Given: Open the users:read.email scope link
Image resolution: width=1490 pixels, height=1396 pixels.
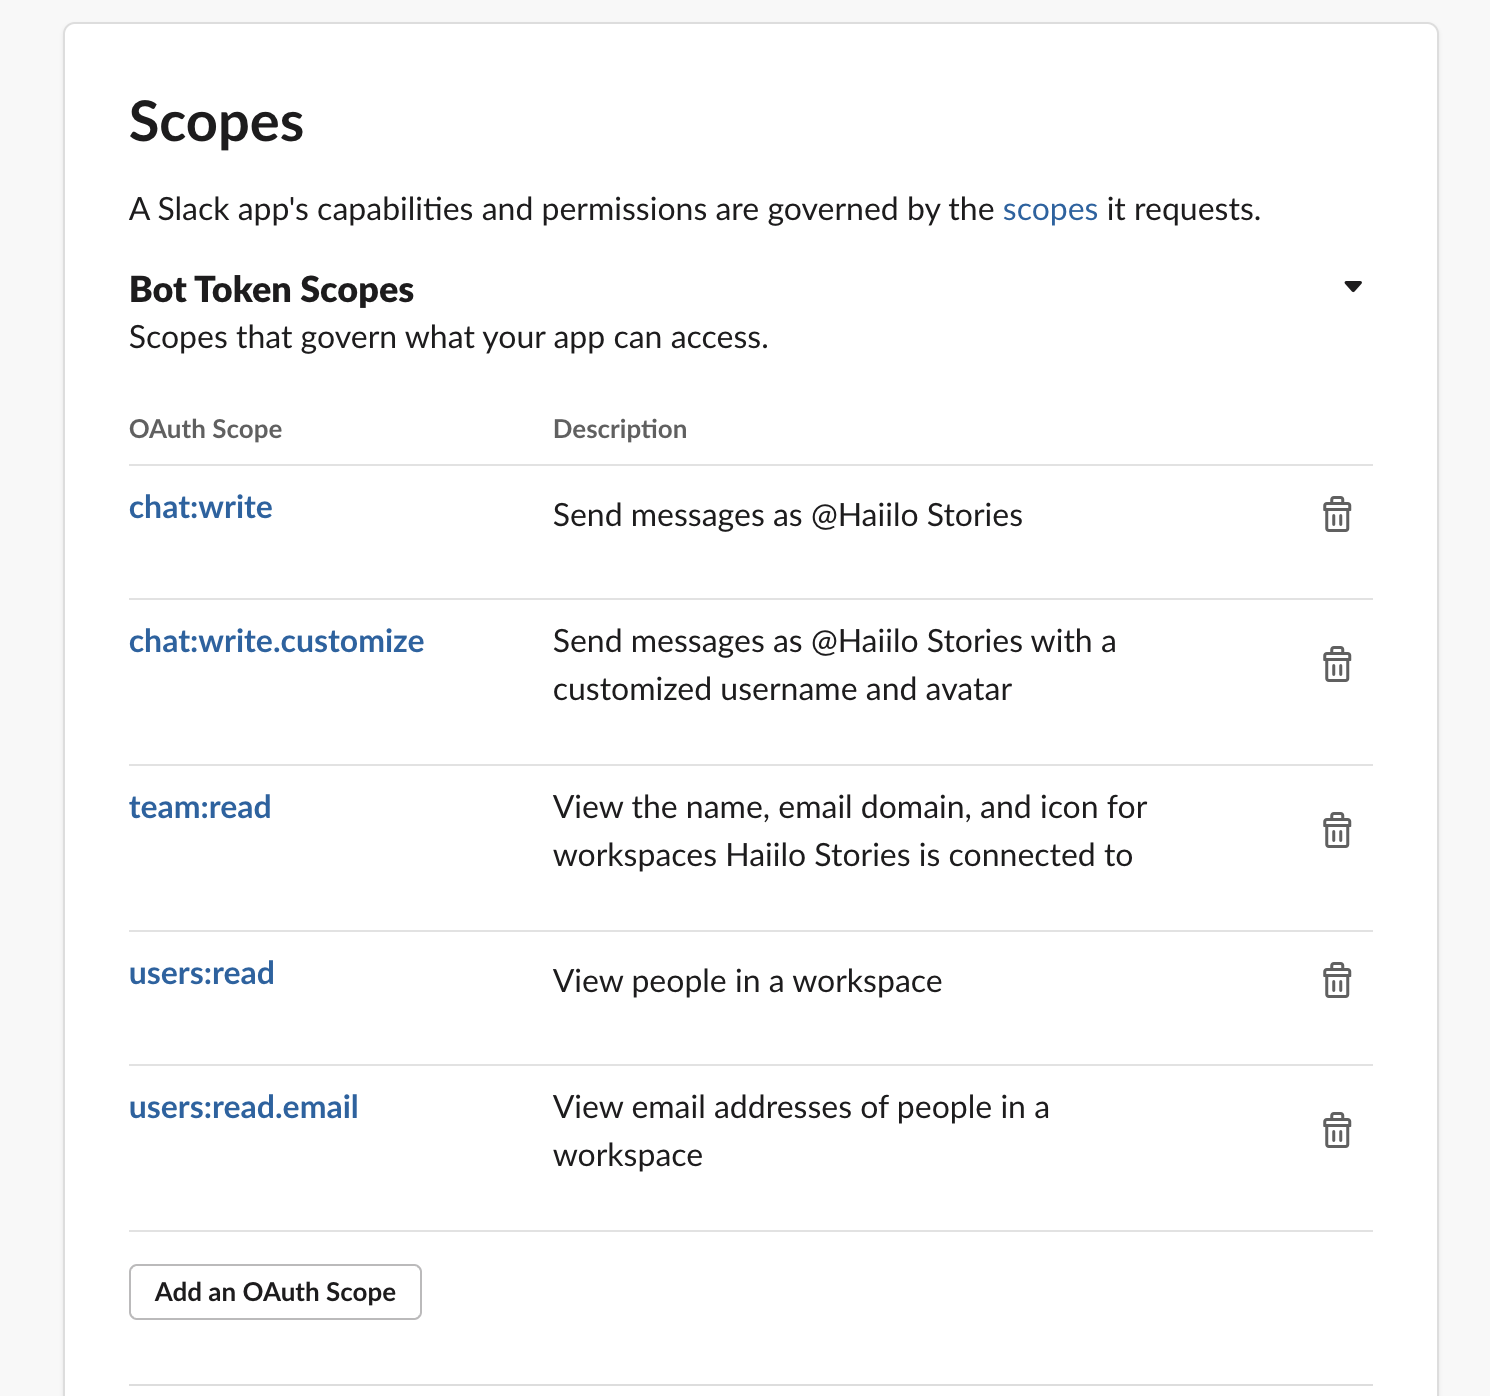Looking at the screenshot, I should (243, 1108).
